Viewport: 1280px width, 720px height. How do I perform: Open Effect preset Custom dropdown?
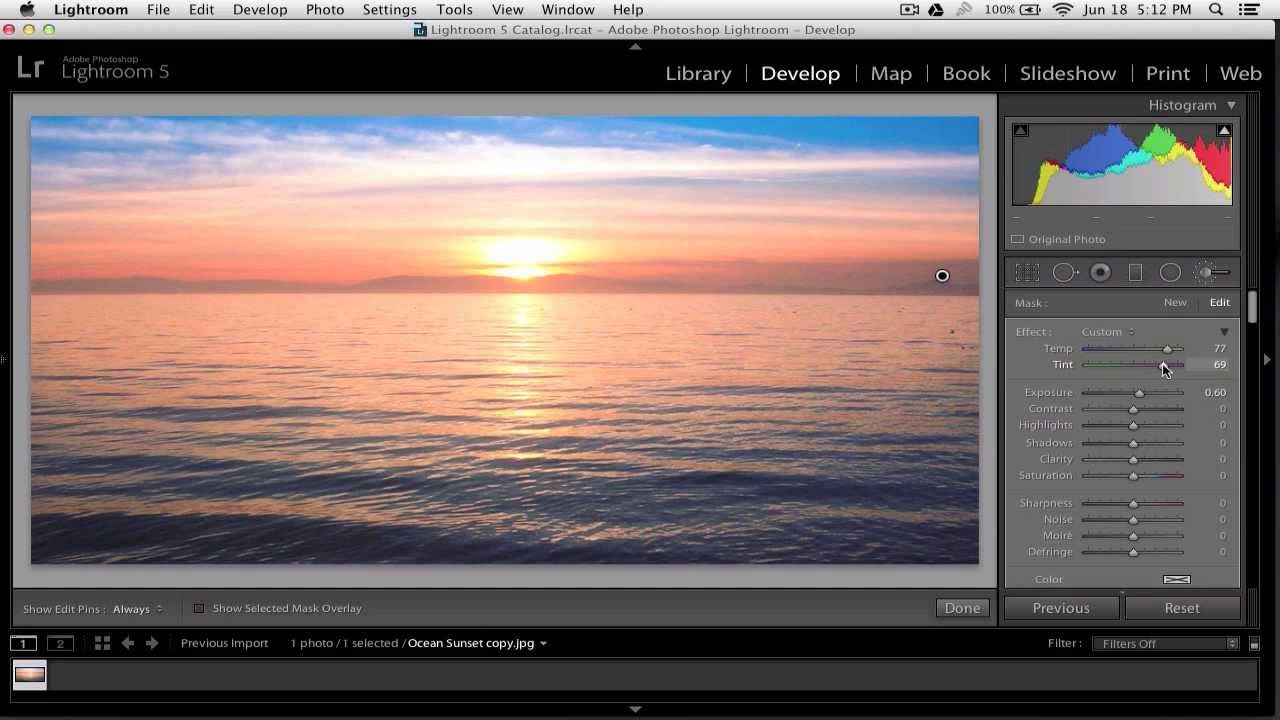pyautogui.click(x=1108, y=332)
